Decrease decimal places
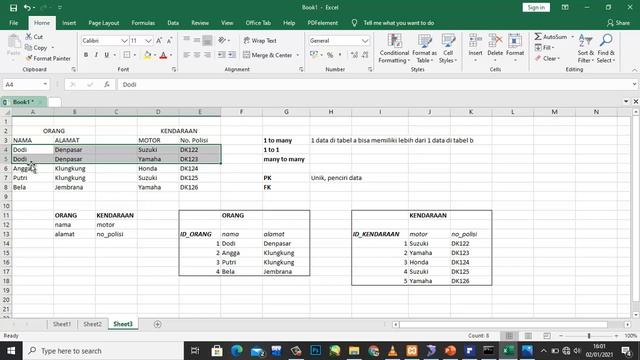 pos(365,55)
